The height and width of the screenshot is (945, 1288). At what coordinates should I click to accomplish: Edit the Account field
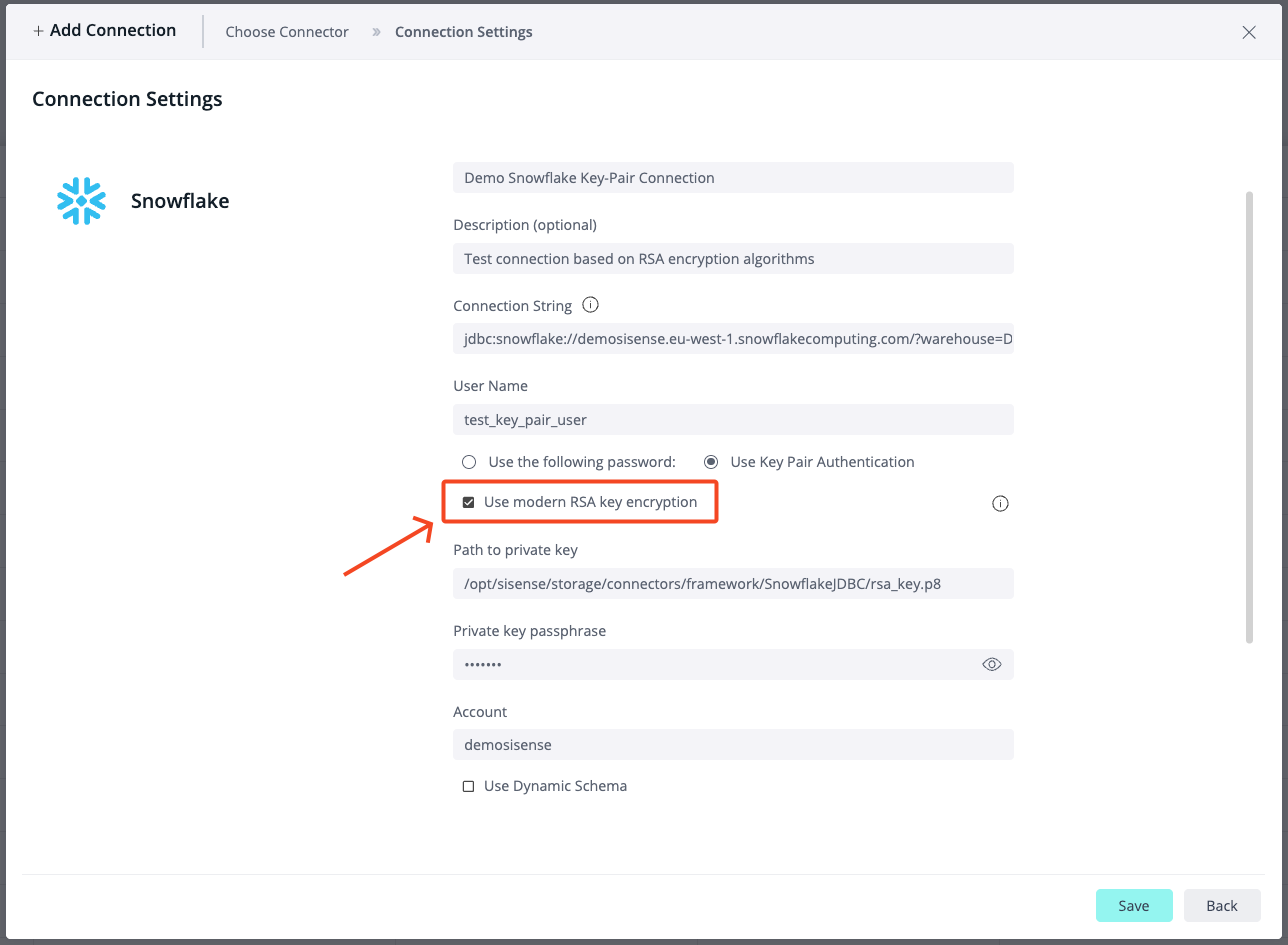[x=733, y=745]
